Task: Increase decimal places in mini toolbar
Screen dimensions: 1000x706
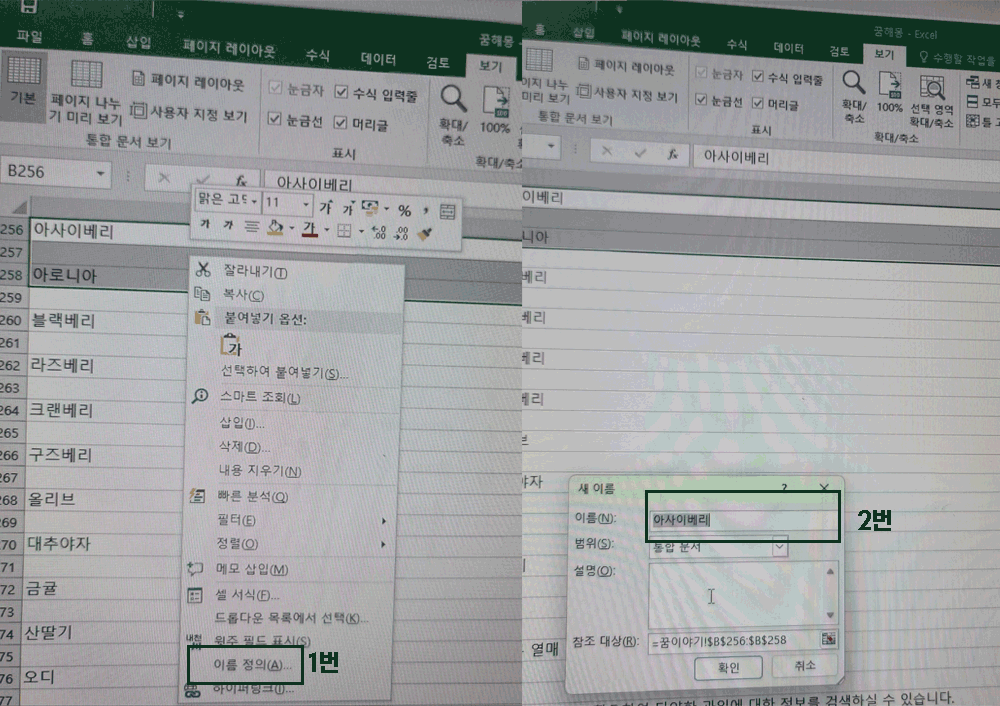Action: point(379,233)
